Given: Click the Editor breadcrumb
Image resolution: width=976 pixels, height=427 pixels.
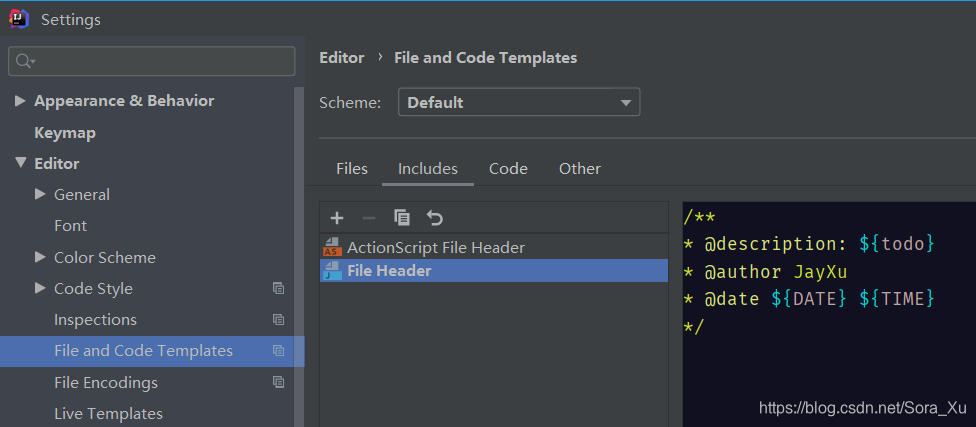Looking at the screenshot, I should coord(342,58).
